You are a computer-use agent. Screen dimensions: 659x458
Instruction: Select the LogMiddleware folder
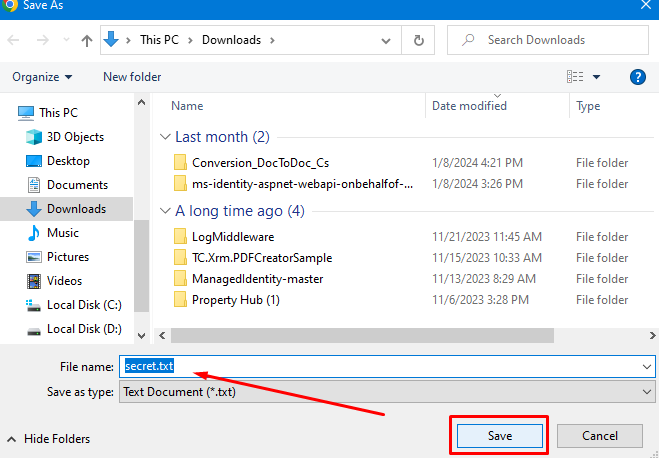232,237
